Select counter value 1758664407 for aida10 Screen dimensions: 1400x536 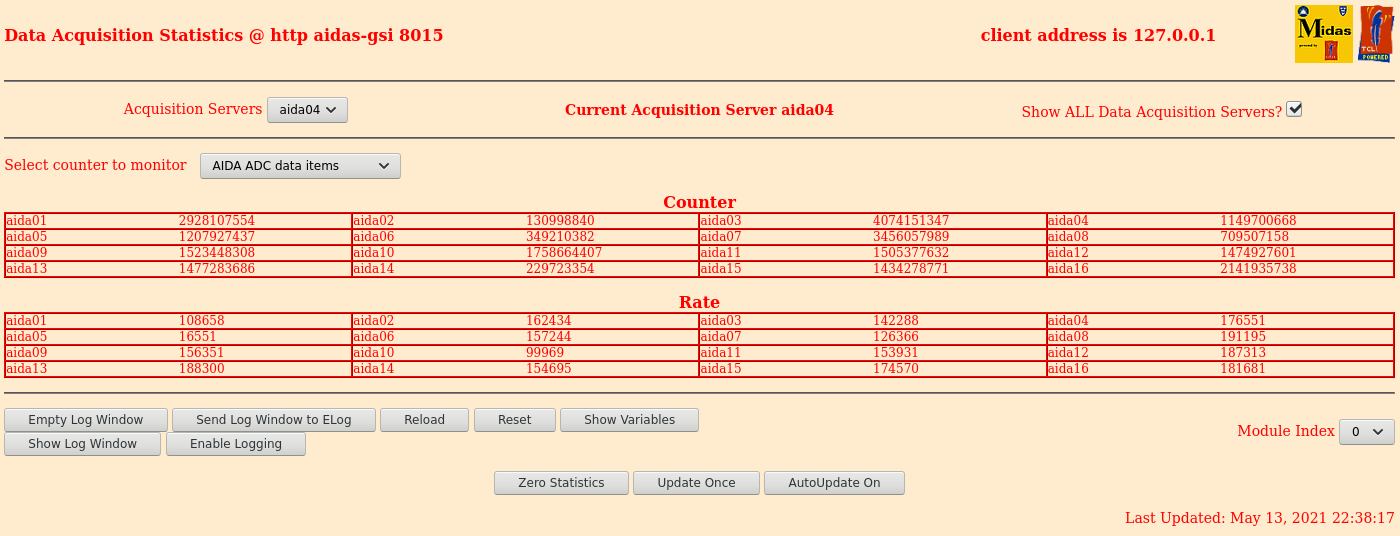pyautogui.click(x=564, y=253)
